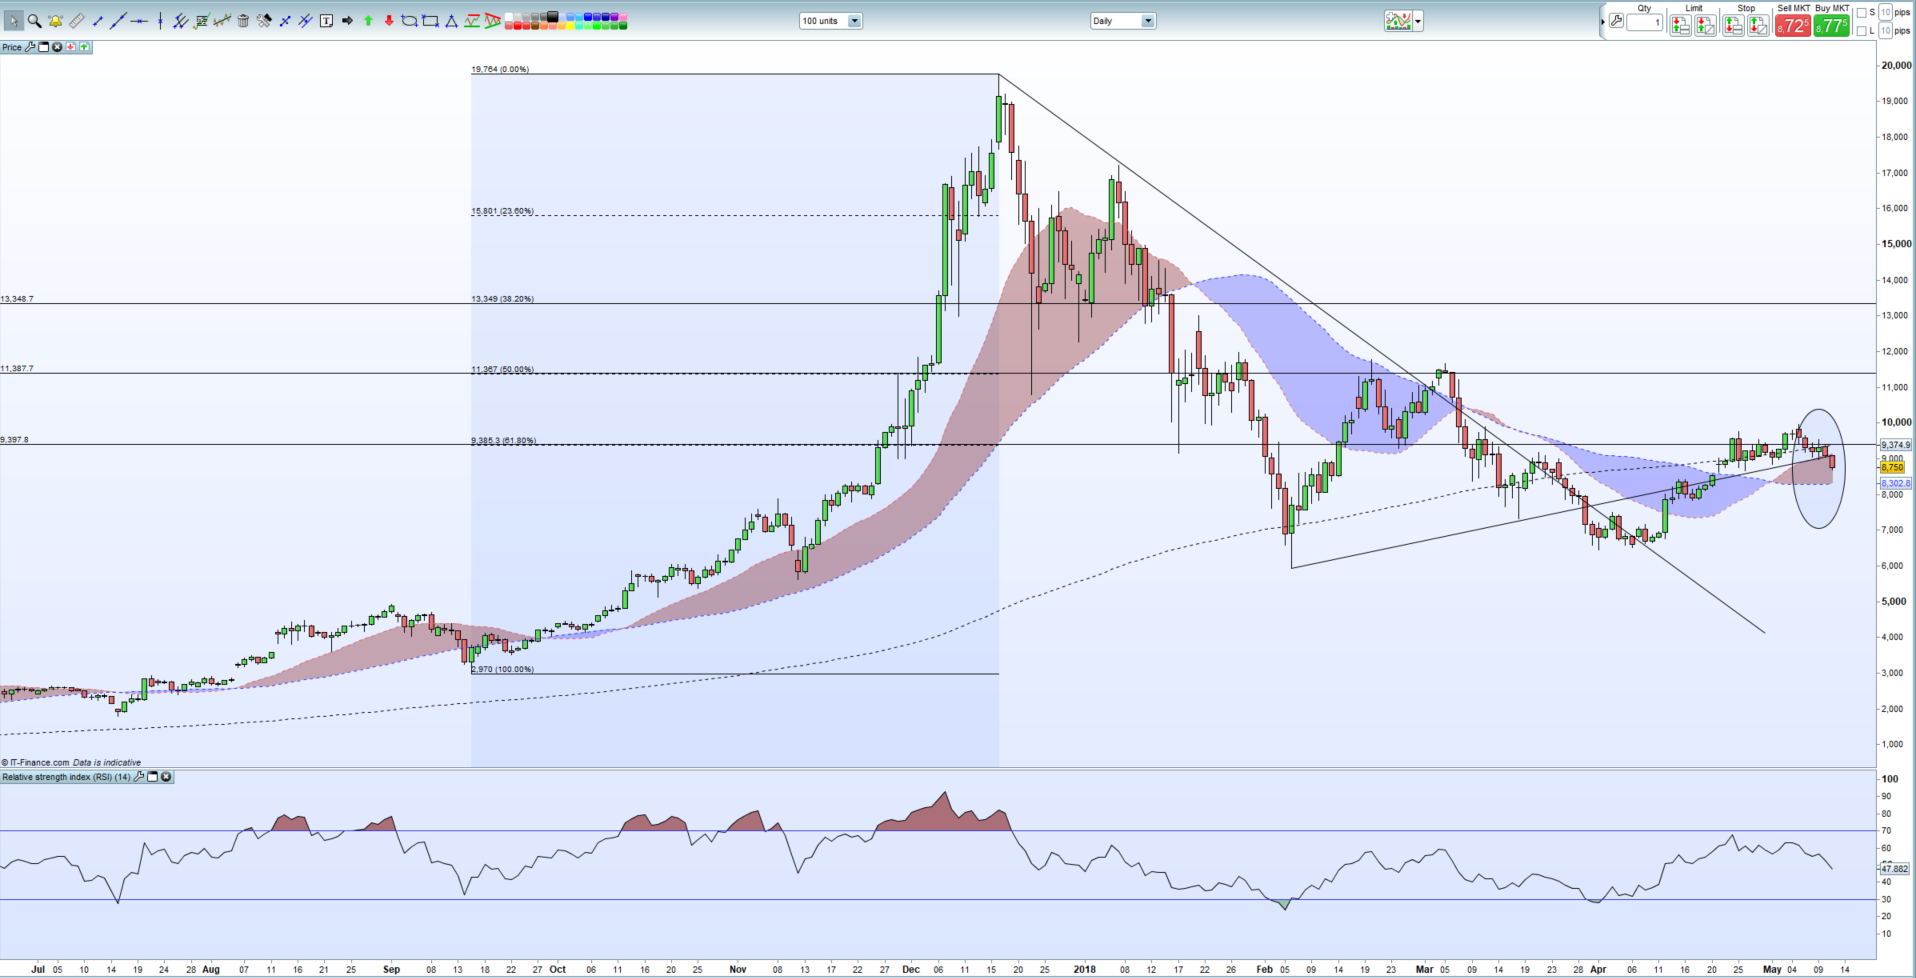Viewport: 1916px width, 978px height.
Task: Click the Fibonacci label 2,970 (100.00%)
Action: 502,669
